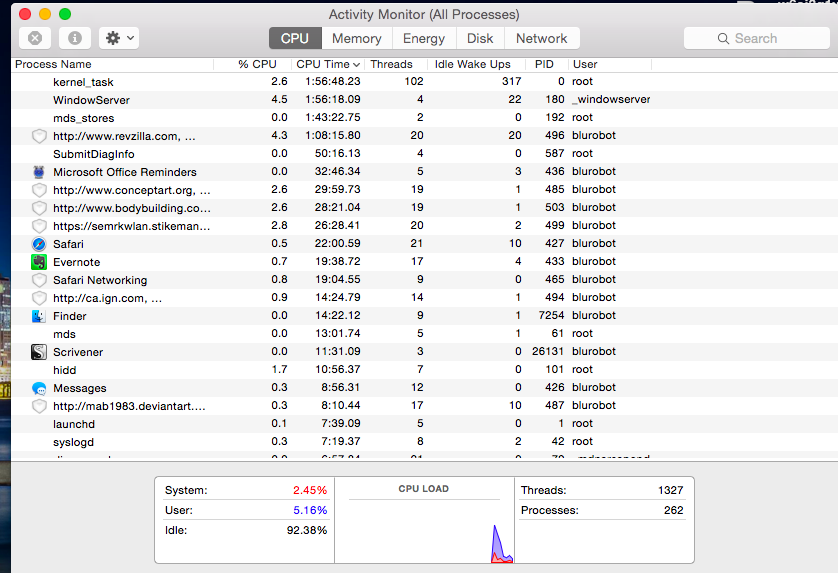The image size is (838, 573).
Task: Click the Evernote elephant icon
Action: [x=39, y=262]
